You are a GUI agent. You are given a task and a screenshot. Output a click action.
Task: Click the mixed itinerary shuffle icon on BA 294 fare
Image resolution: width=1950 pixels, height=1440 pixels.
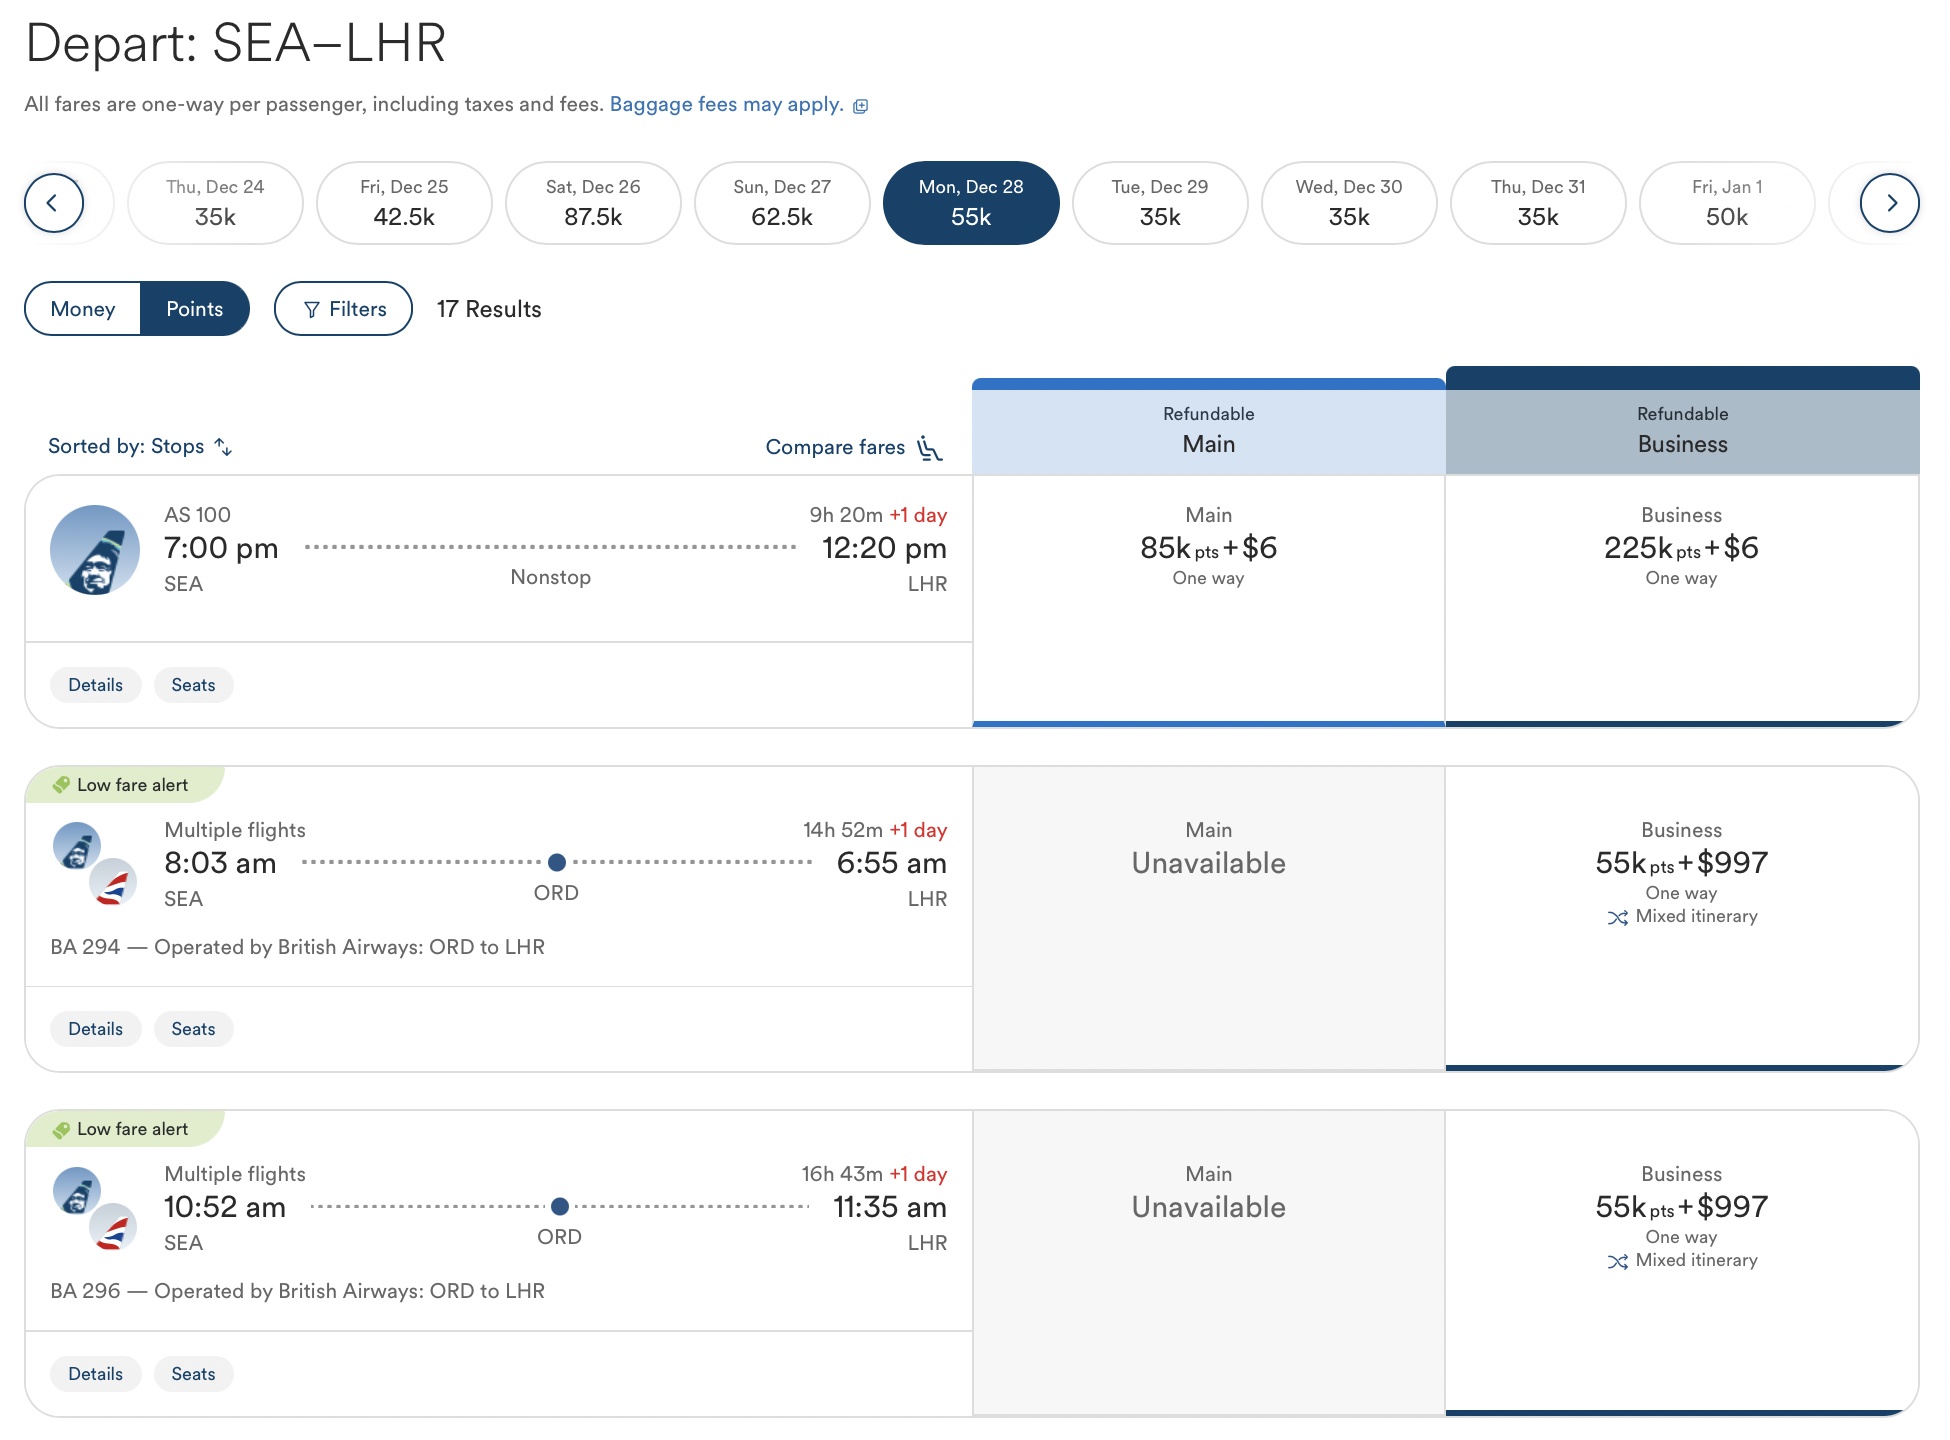(x=1618, y=917)
